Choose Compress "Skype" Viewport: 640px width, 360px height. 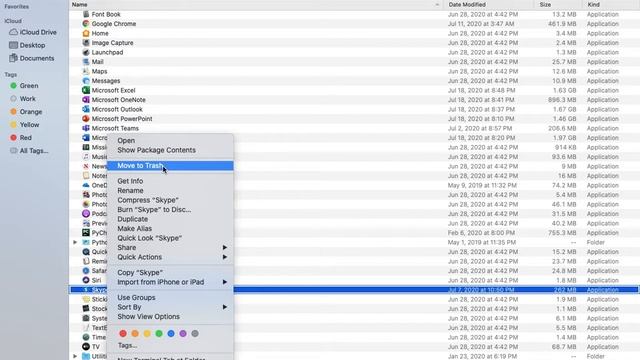pos(170,200)
